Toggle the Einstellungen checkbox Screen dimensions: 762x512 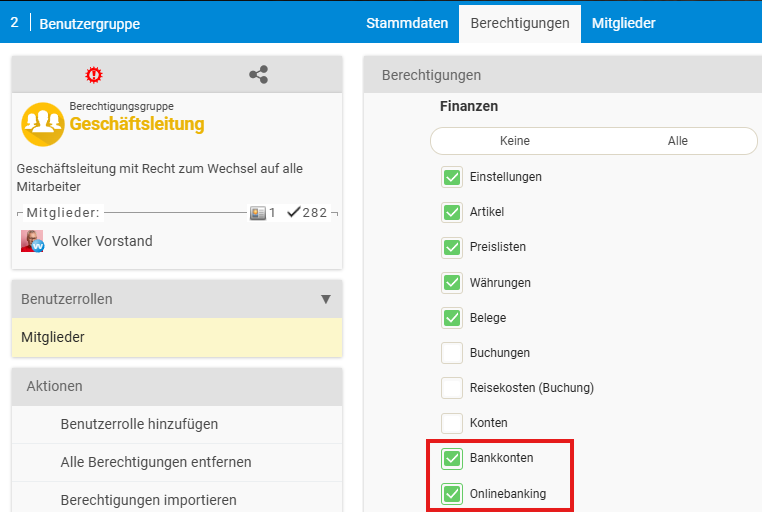[x=452, y=177]
